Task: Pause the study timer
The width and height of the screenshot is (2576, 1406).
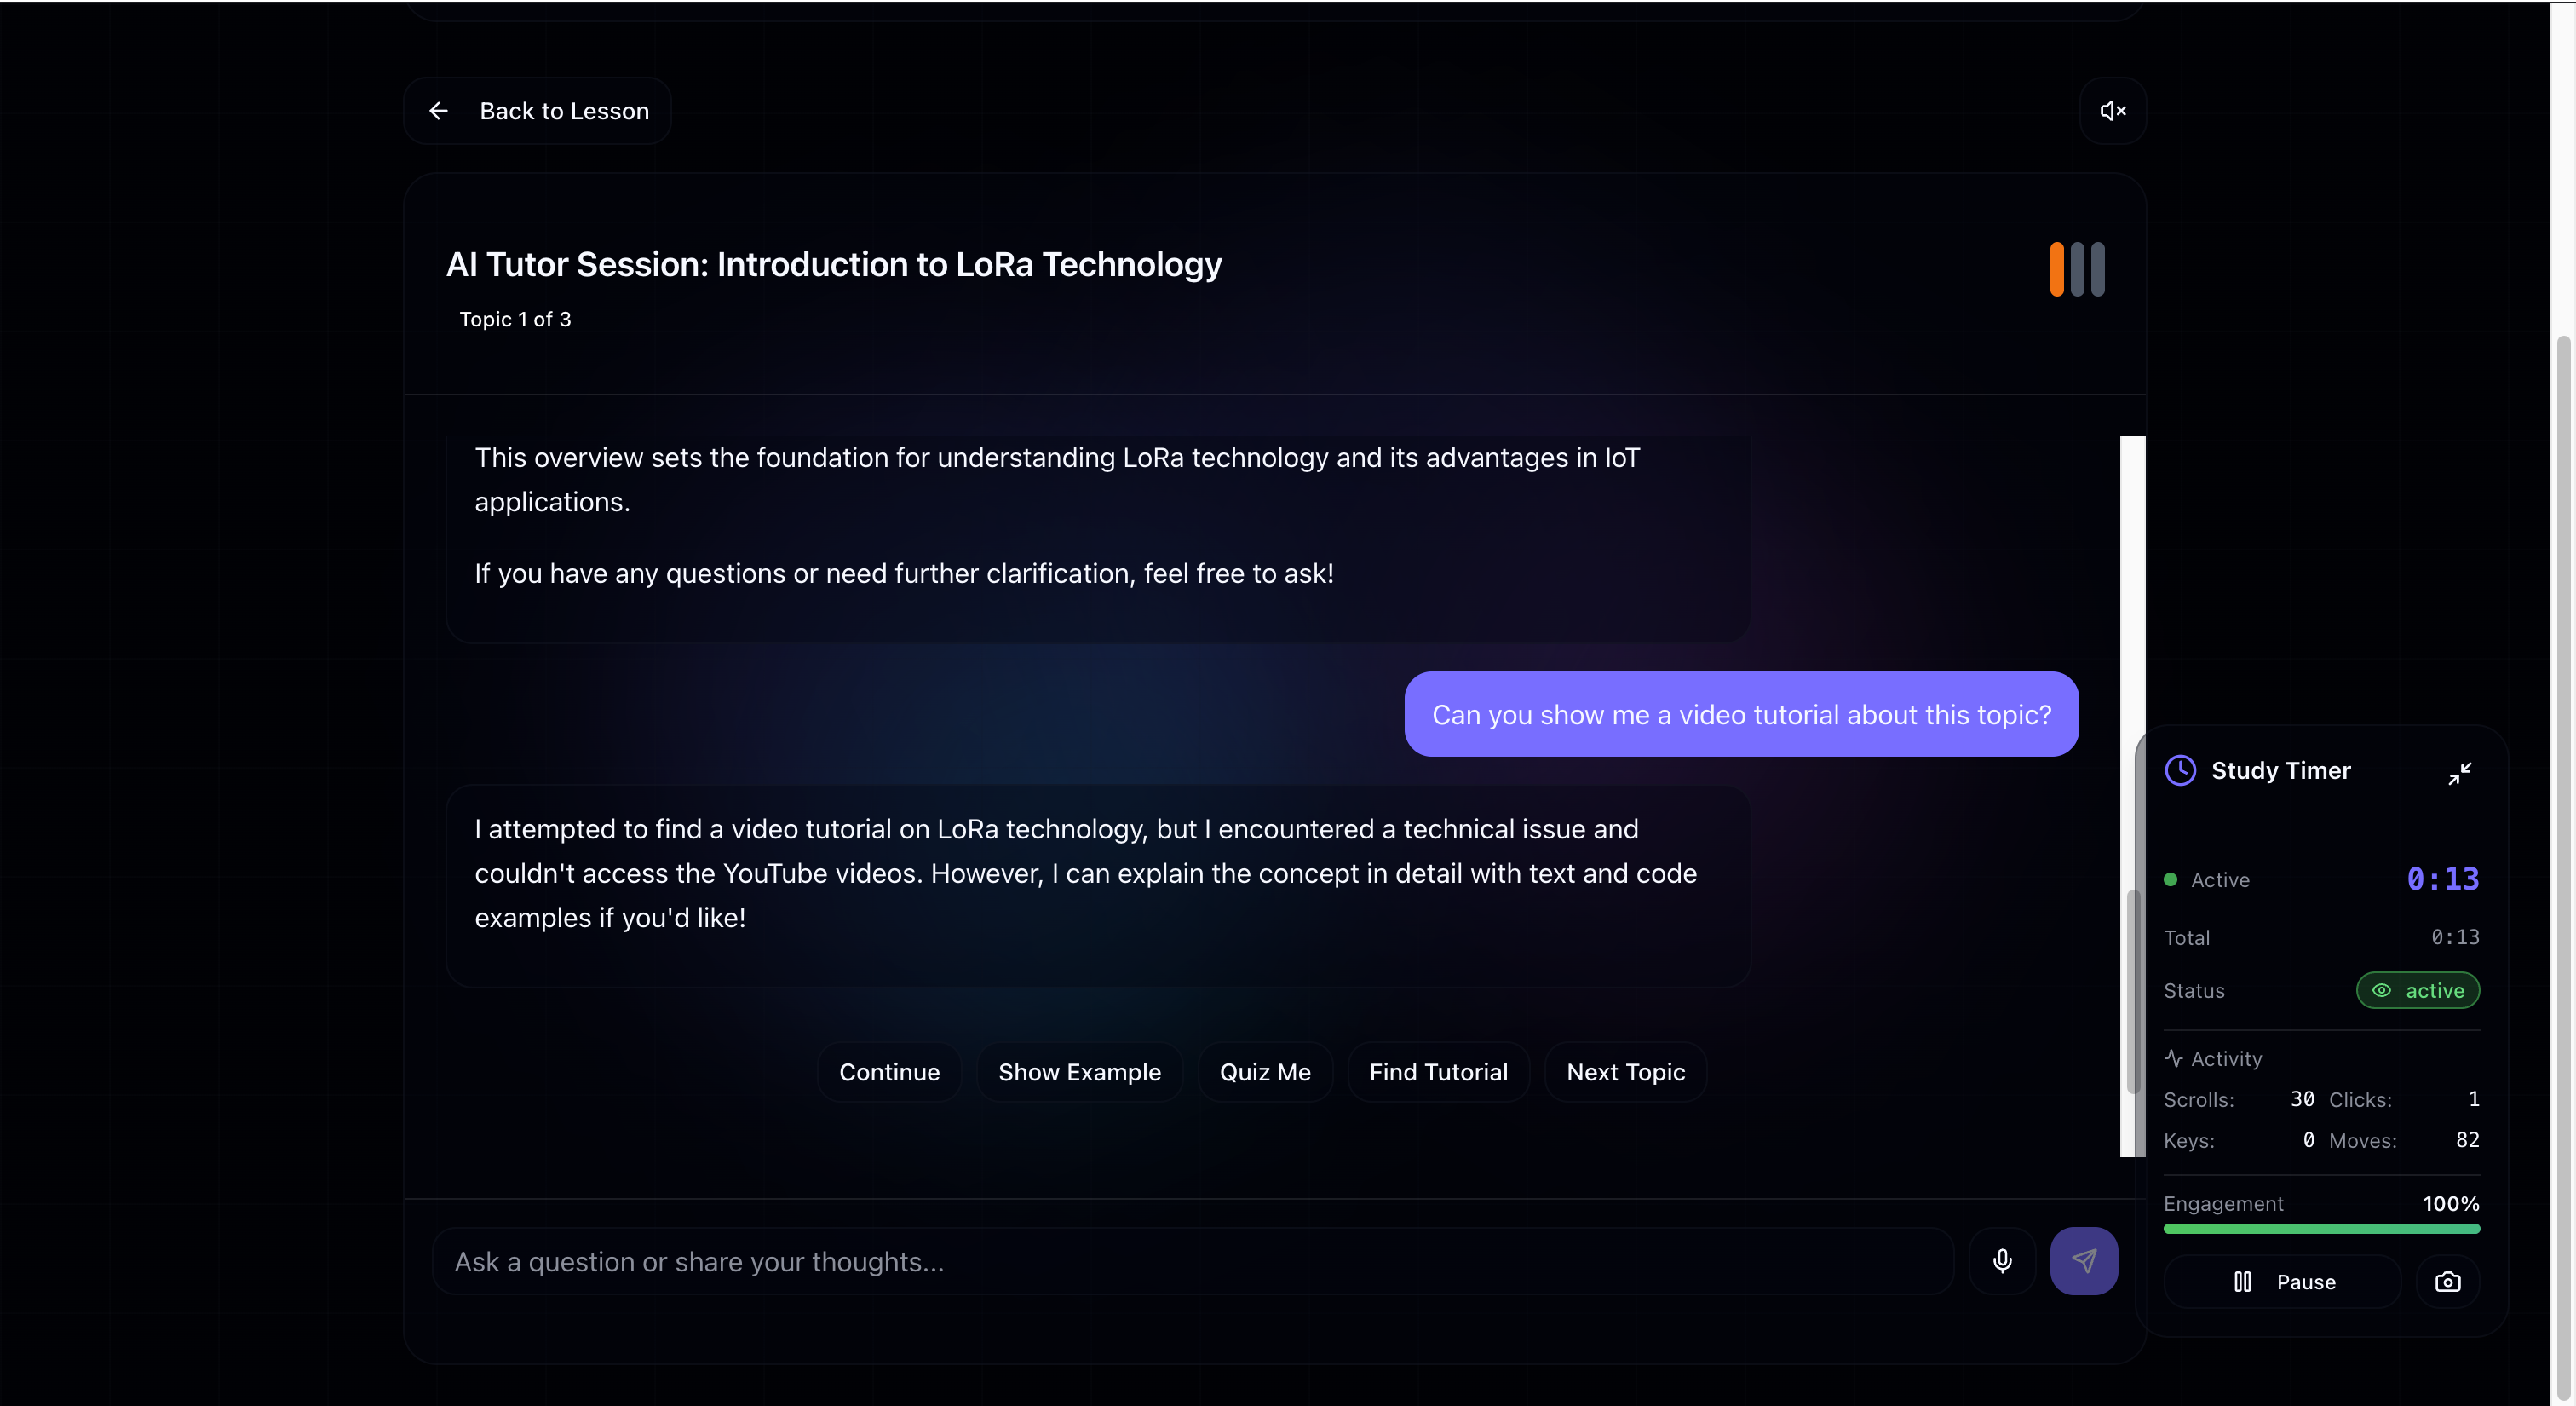Action: point(2281,1281)
